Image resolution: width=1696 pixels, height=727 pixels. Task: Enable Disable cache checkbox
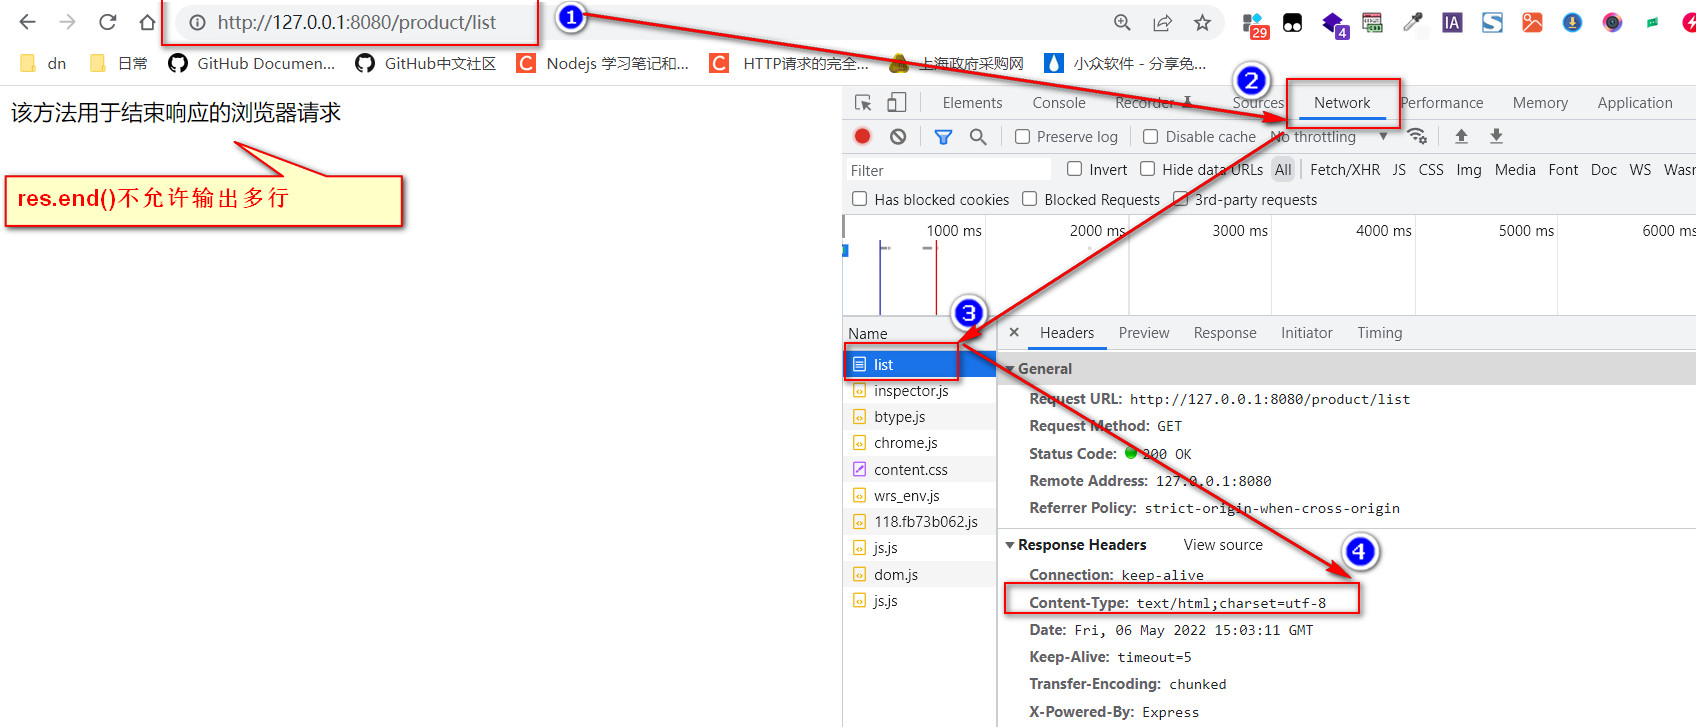click(1150, 136)
